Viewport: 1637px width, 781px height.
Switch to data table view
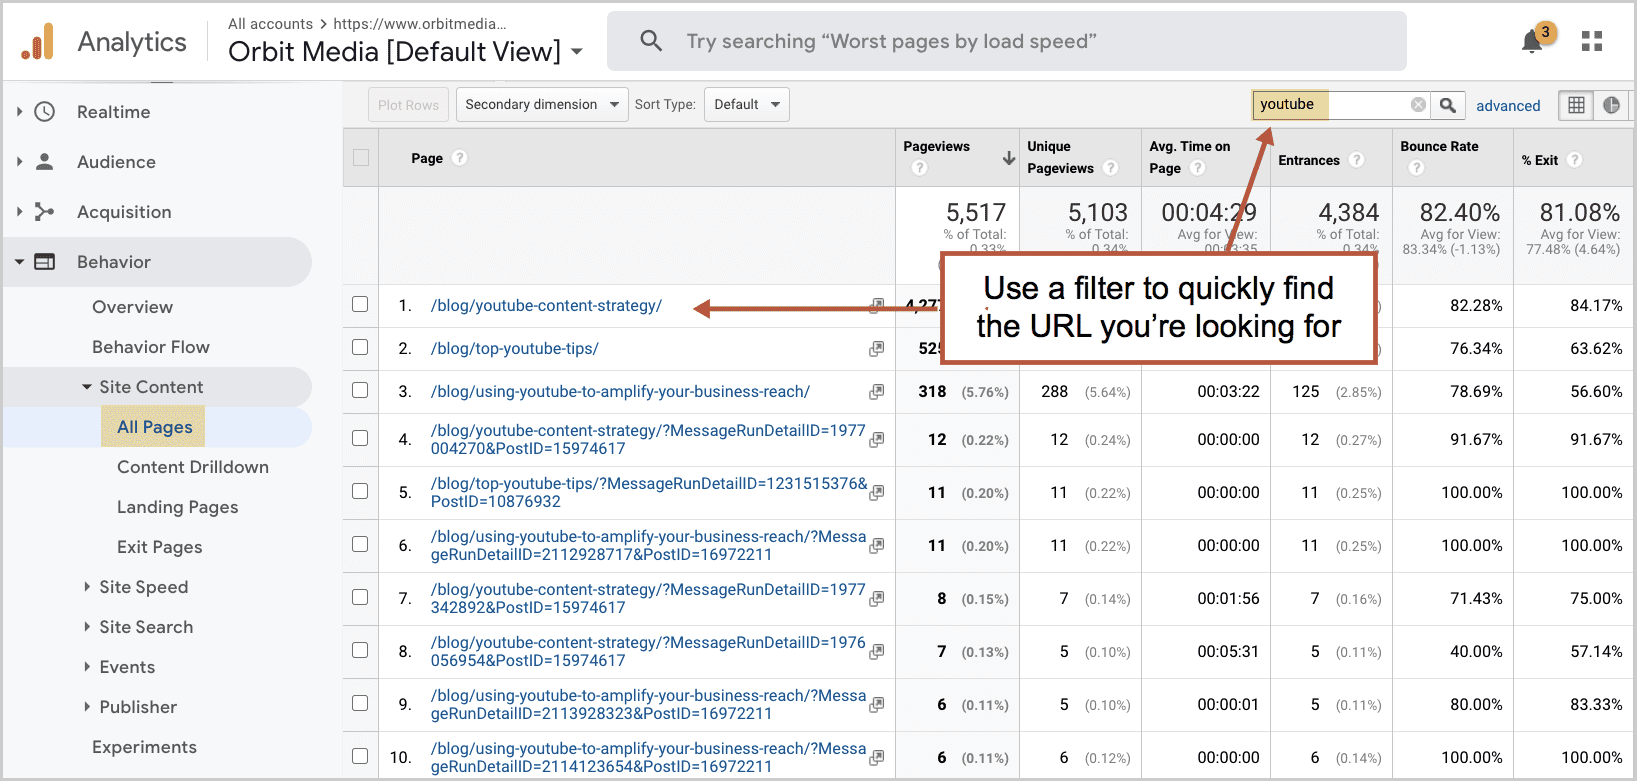[1577, 105]
